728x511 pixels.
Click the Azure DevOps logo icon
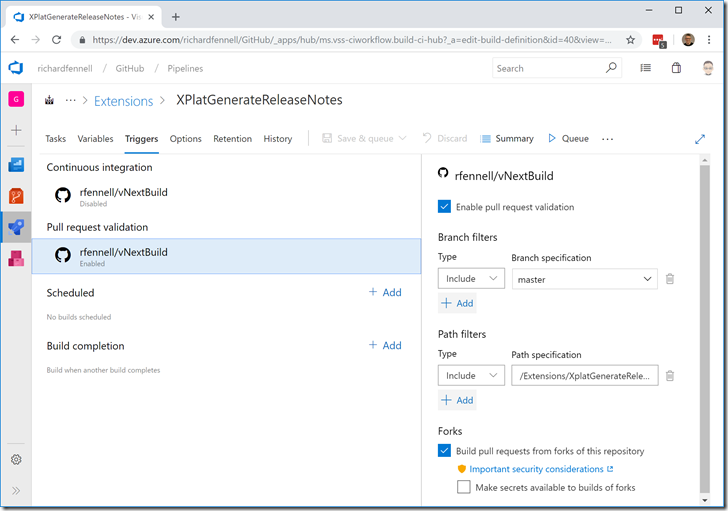pyautogui.click(x=16, y=68)
